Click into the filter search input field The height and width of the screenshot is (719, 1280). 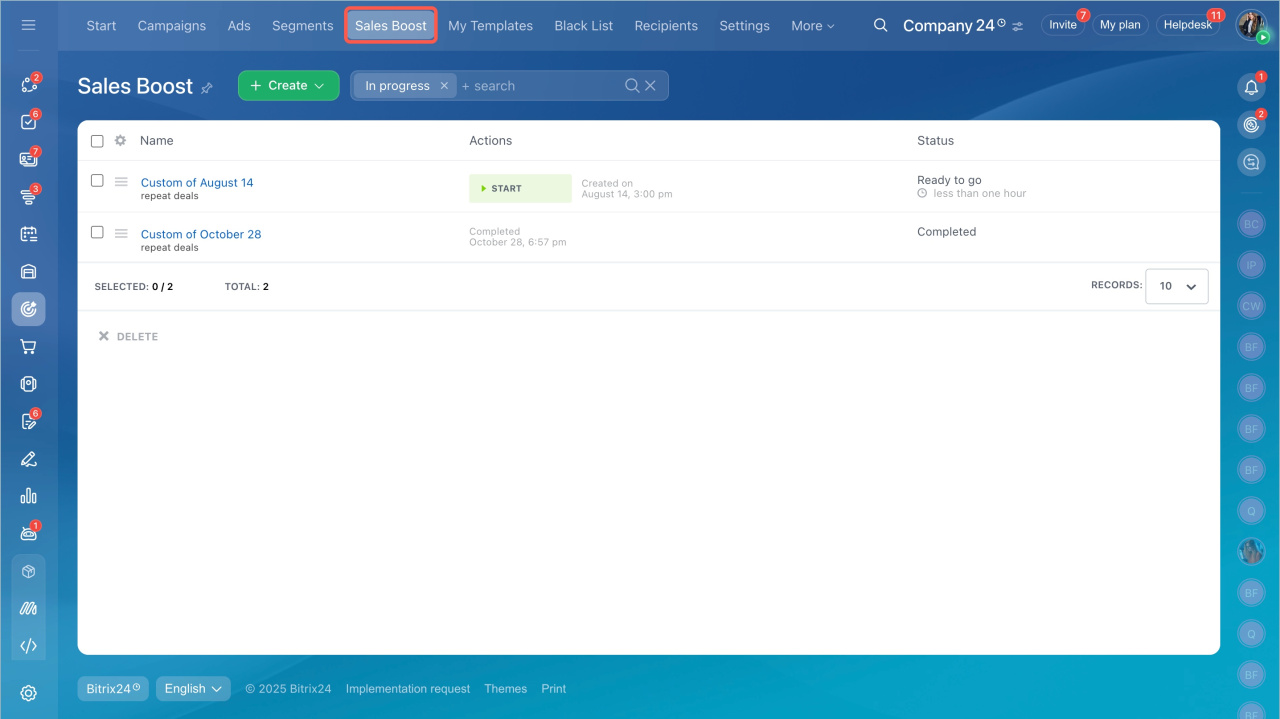pyautogui.click(x=540, y=86)
